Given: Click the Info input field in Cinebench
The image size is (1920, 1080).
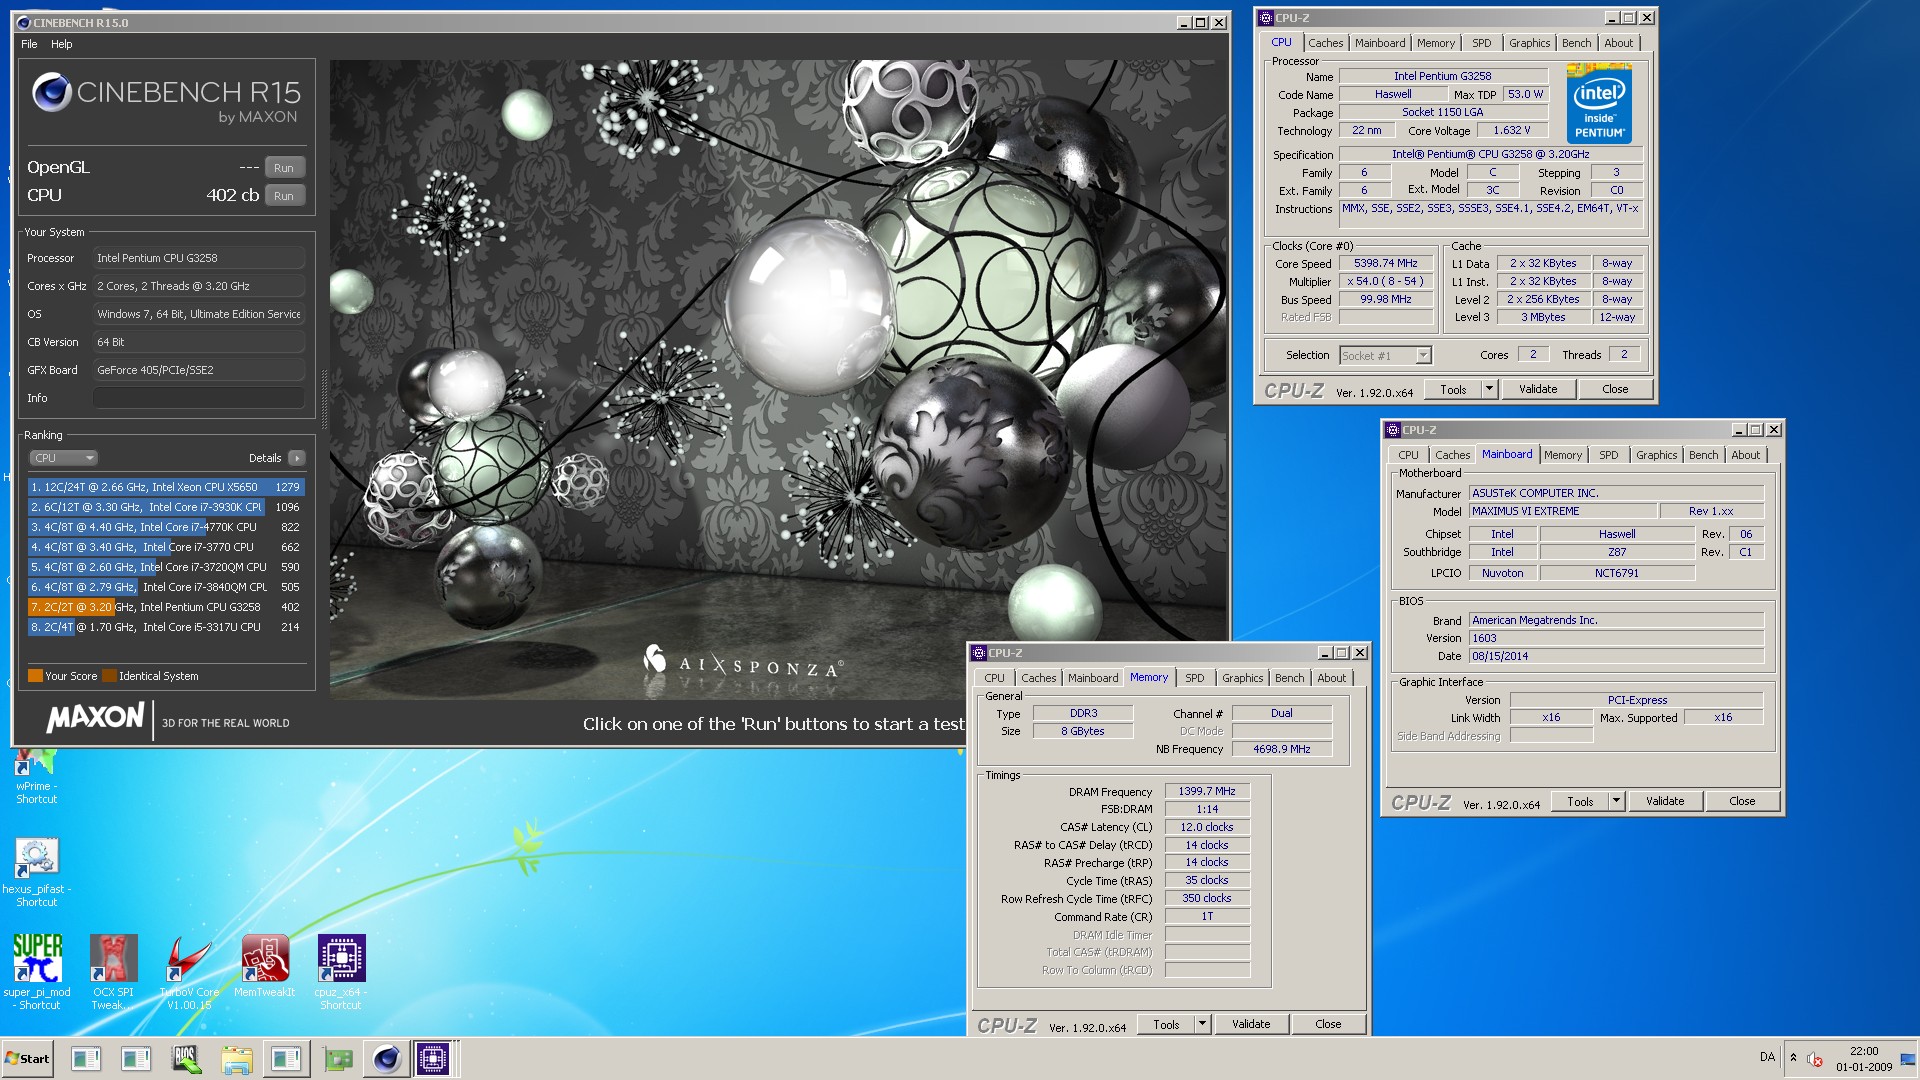Looking at the screenshot, I should [199, 398].
